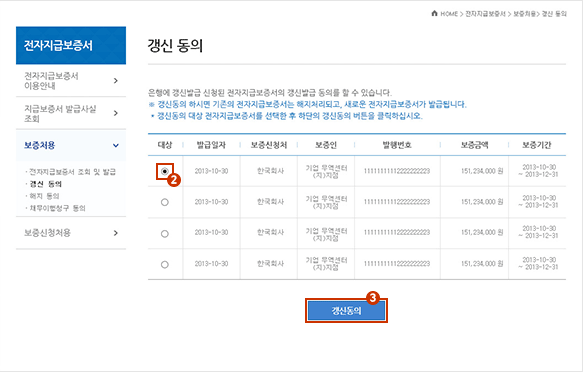The width and height of the screenshot is (583, 372).
Task: Choose the fourth row's 대상 radio button
Action: (x=165, y=265)
